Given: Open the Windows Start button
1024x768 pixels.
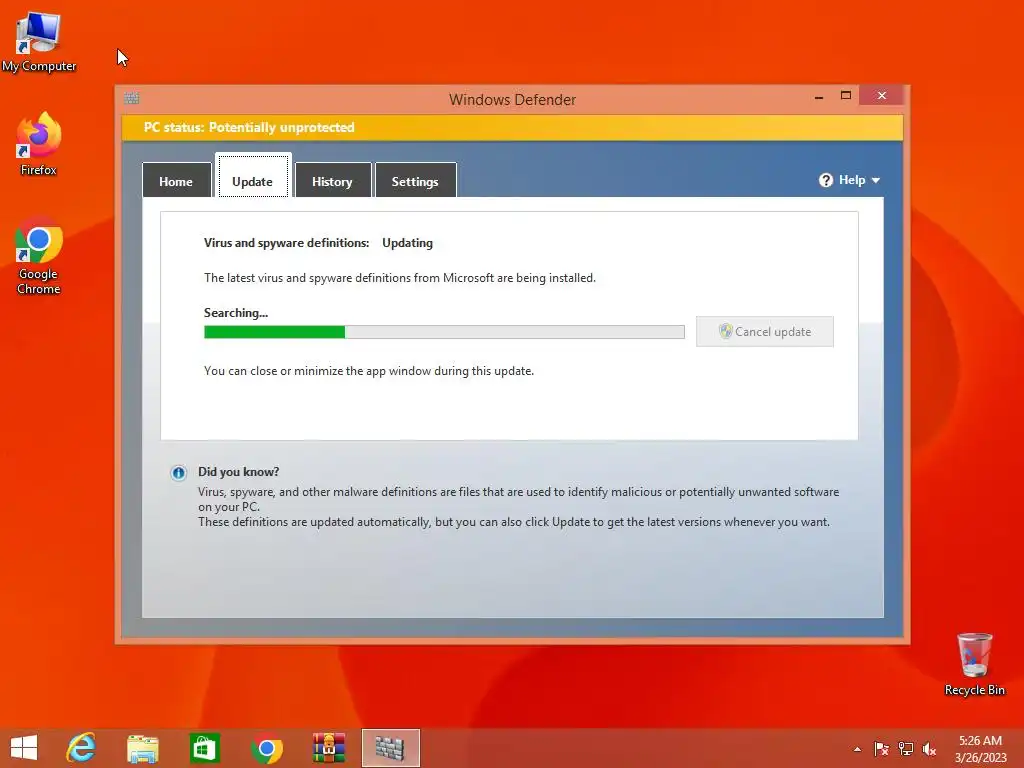Looking at the screenshot, I should [24, 748].
